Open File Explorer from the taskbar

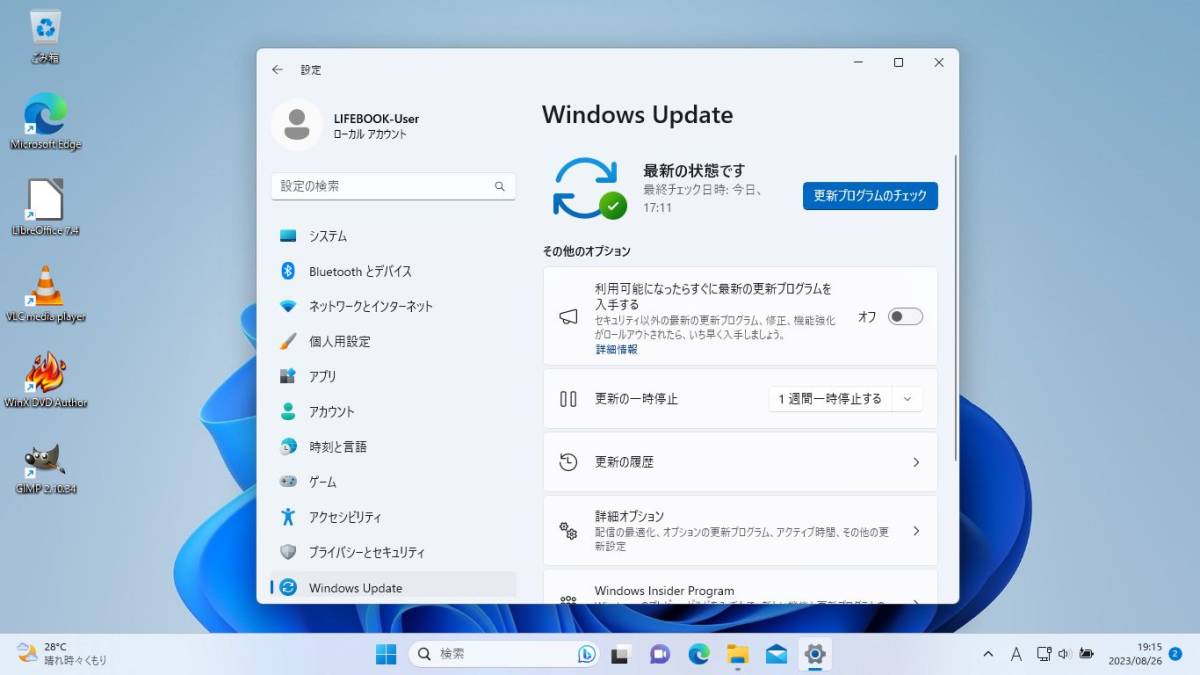737,654
